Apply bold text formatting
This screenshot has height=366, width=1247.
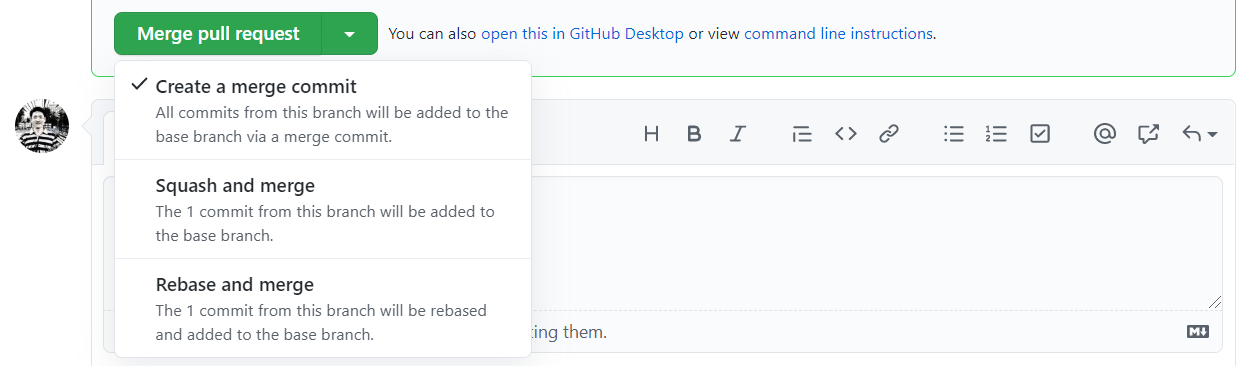(694, 134)
